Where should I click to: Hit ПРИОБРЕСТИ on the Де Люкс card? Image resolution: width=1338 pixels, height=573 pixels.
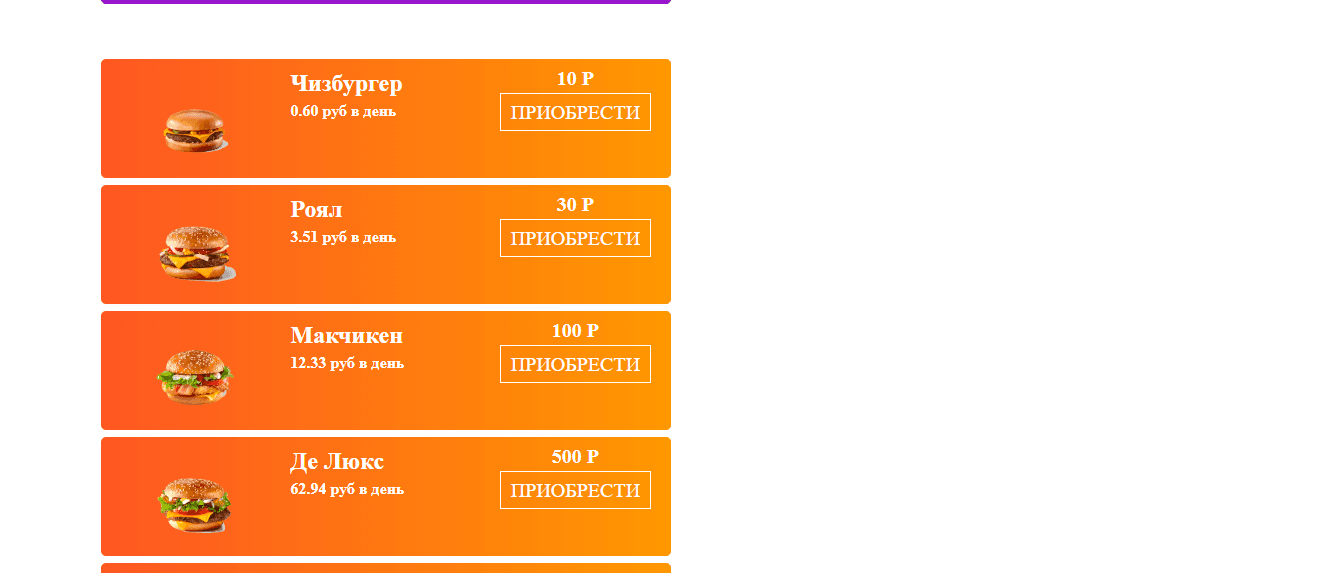(575, 490)
